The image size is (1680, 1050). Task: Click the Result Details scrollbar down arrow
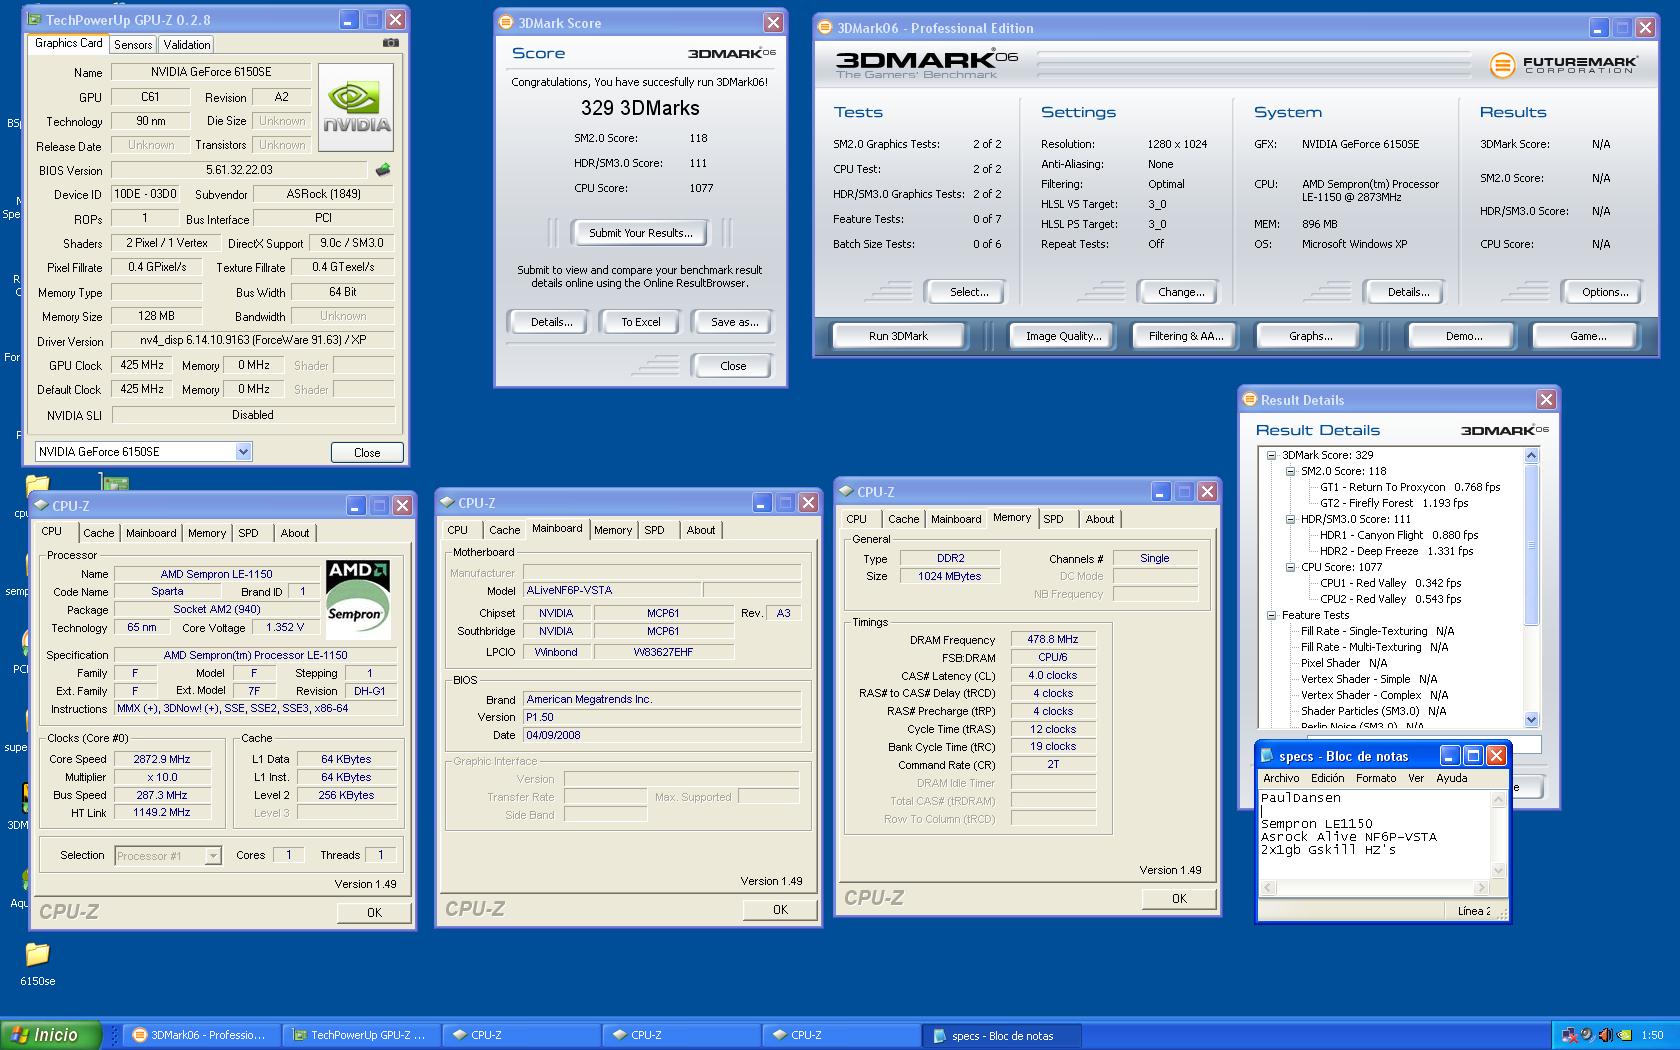click(1531, 720)
